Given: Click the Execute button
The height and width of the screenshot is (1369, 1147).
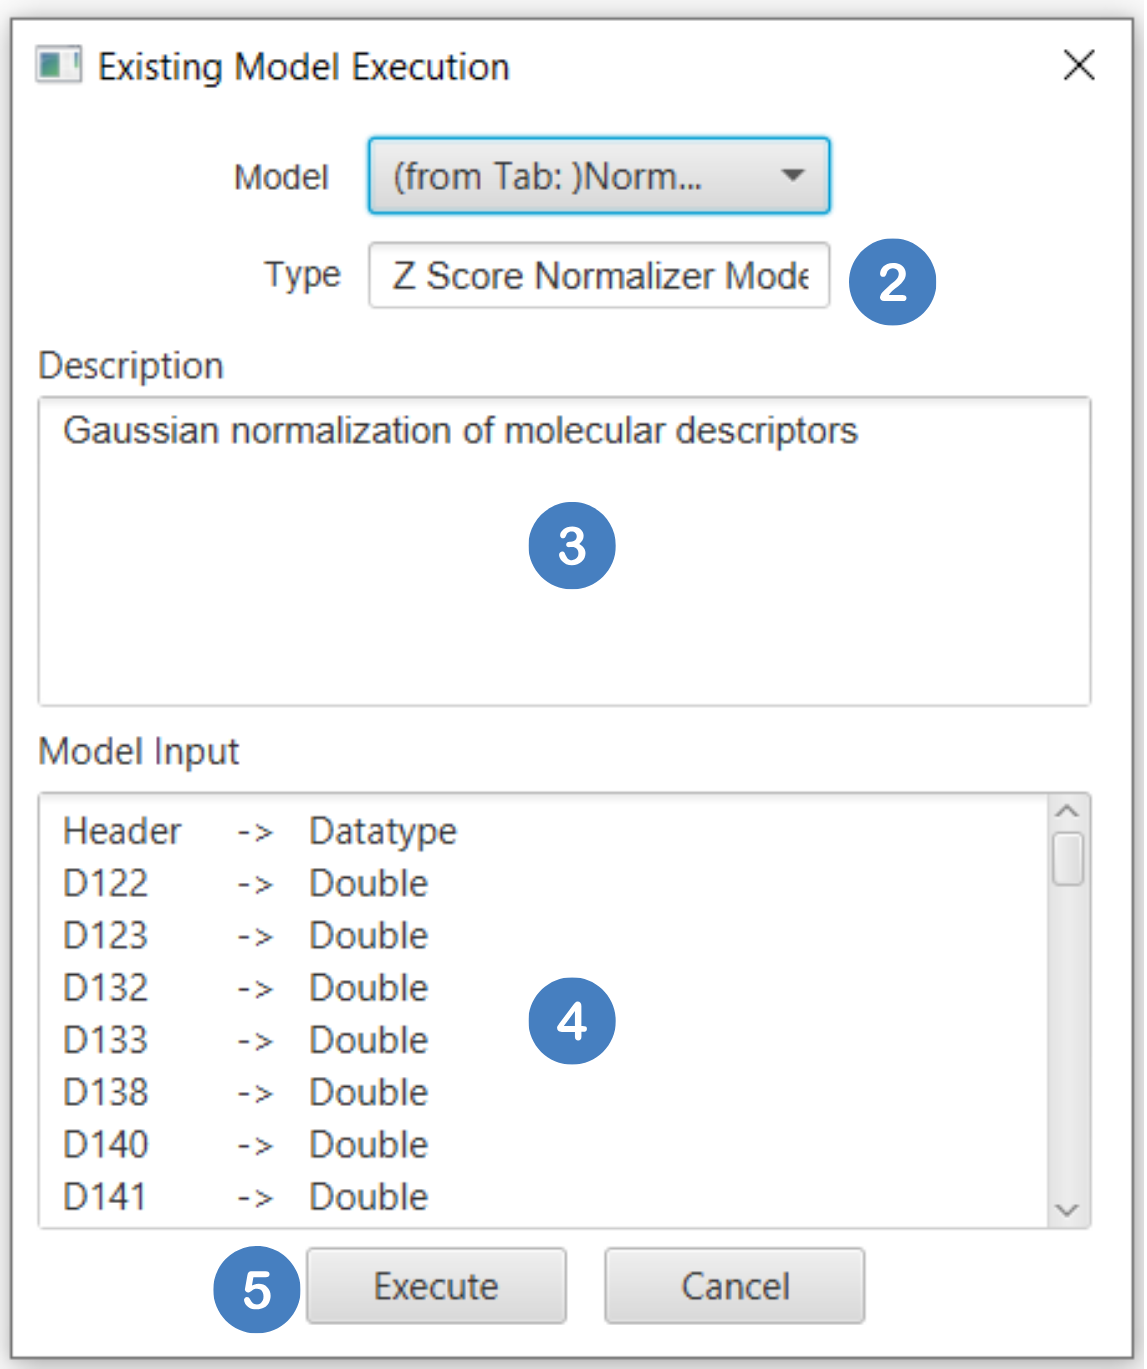Looking at the screenshot, I should [x=436, y=1286].
